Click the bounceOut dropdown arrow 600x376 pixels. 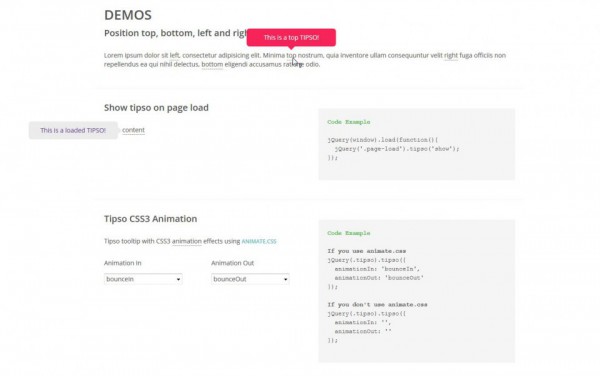coord(285,279)
